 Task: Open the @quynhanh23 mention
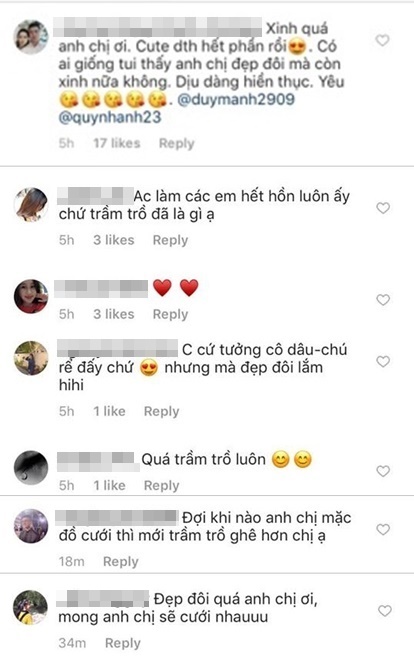click(x=110, y=117)
